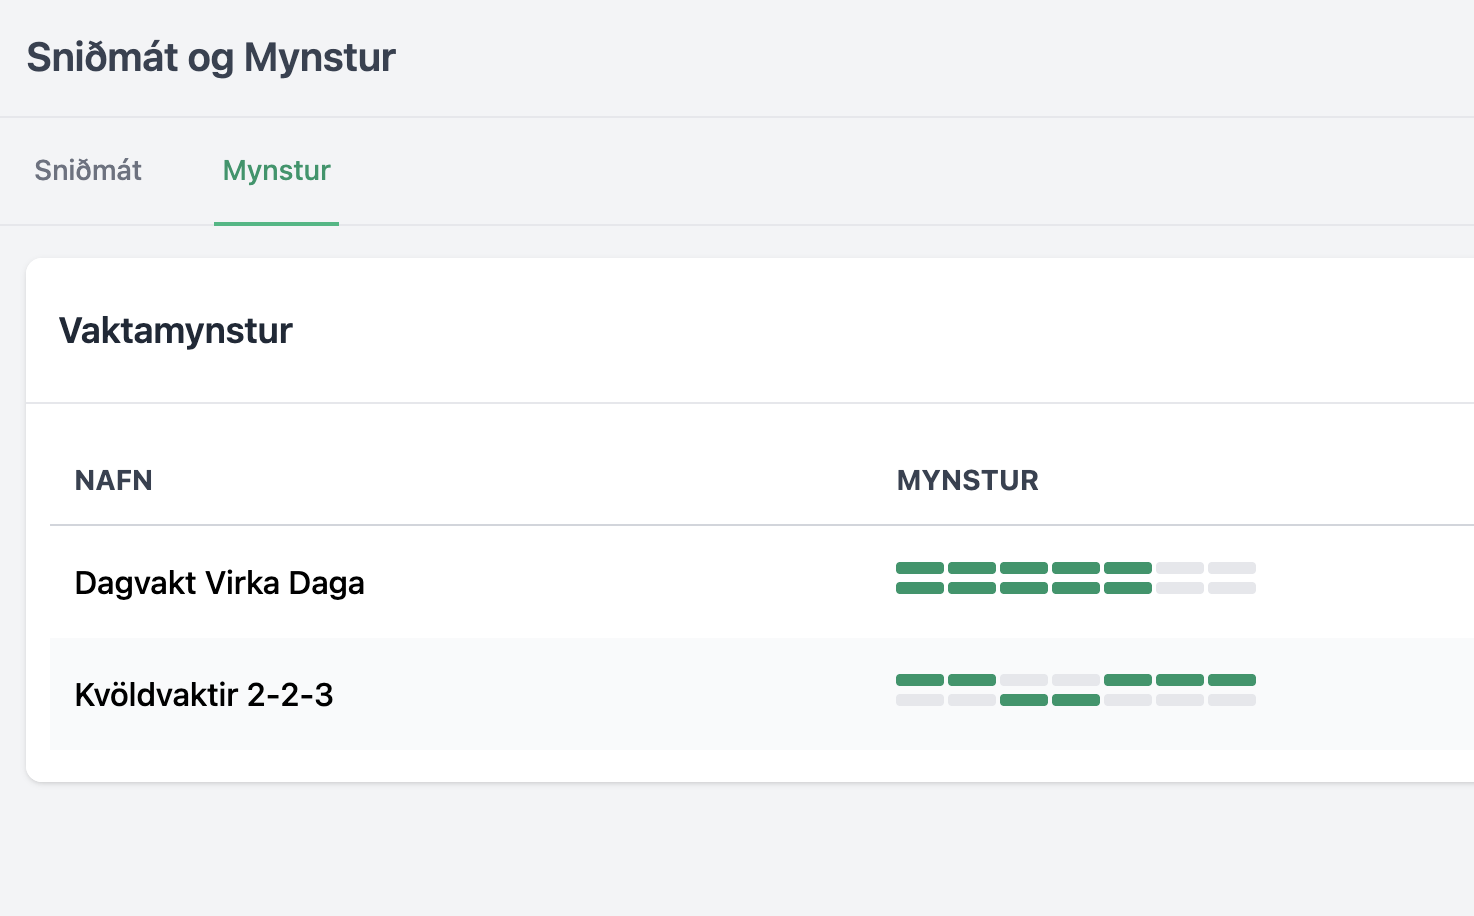Image resolution: width=1474 pixels, height=916 pixels.
Task: Click Wednesday block in Dagvakt first week
Action: pos(1024,568)
